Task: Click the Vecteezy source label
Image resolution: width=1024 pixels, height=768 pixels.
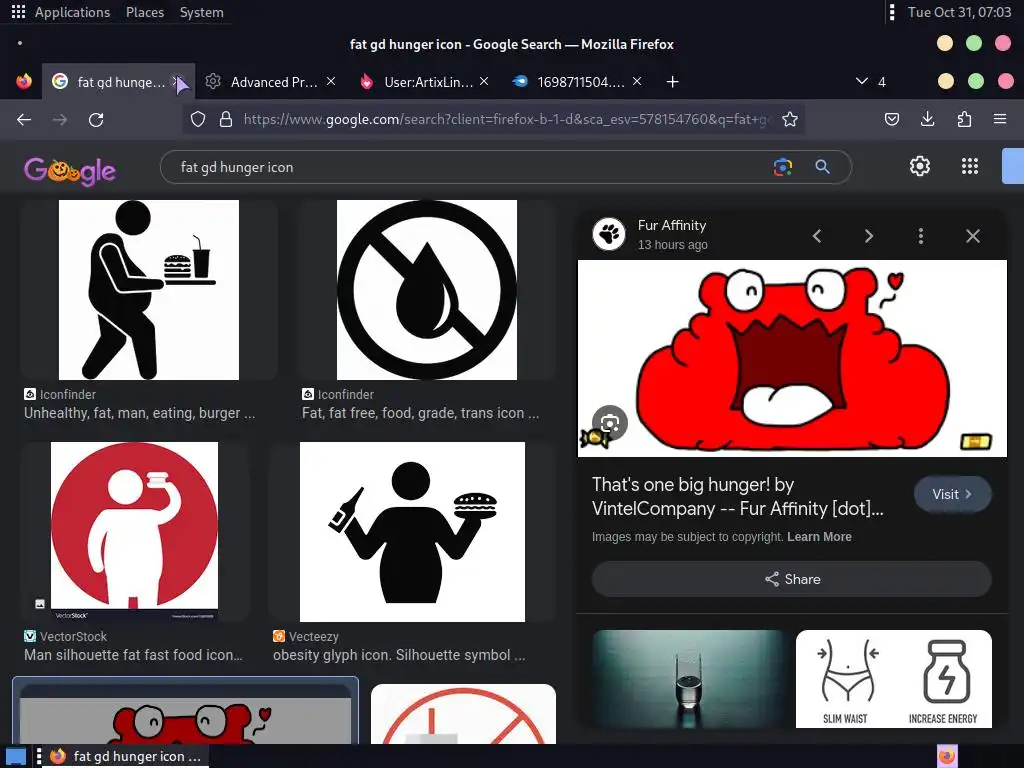Action: coord(306,636)
